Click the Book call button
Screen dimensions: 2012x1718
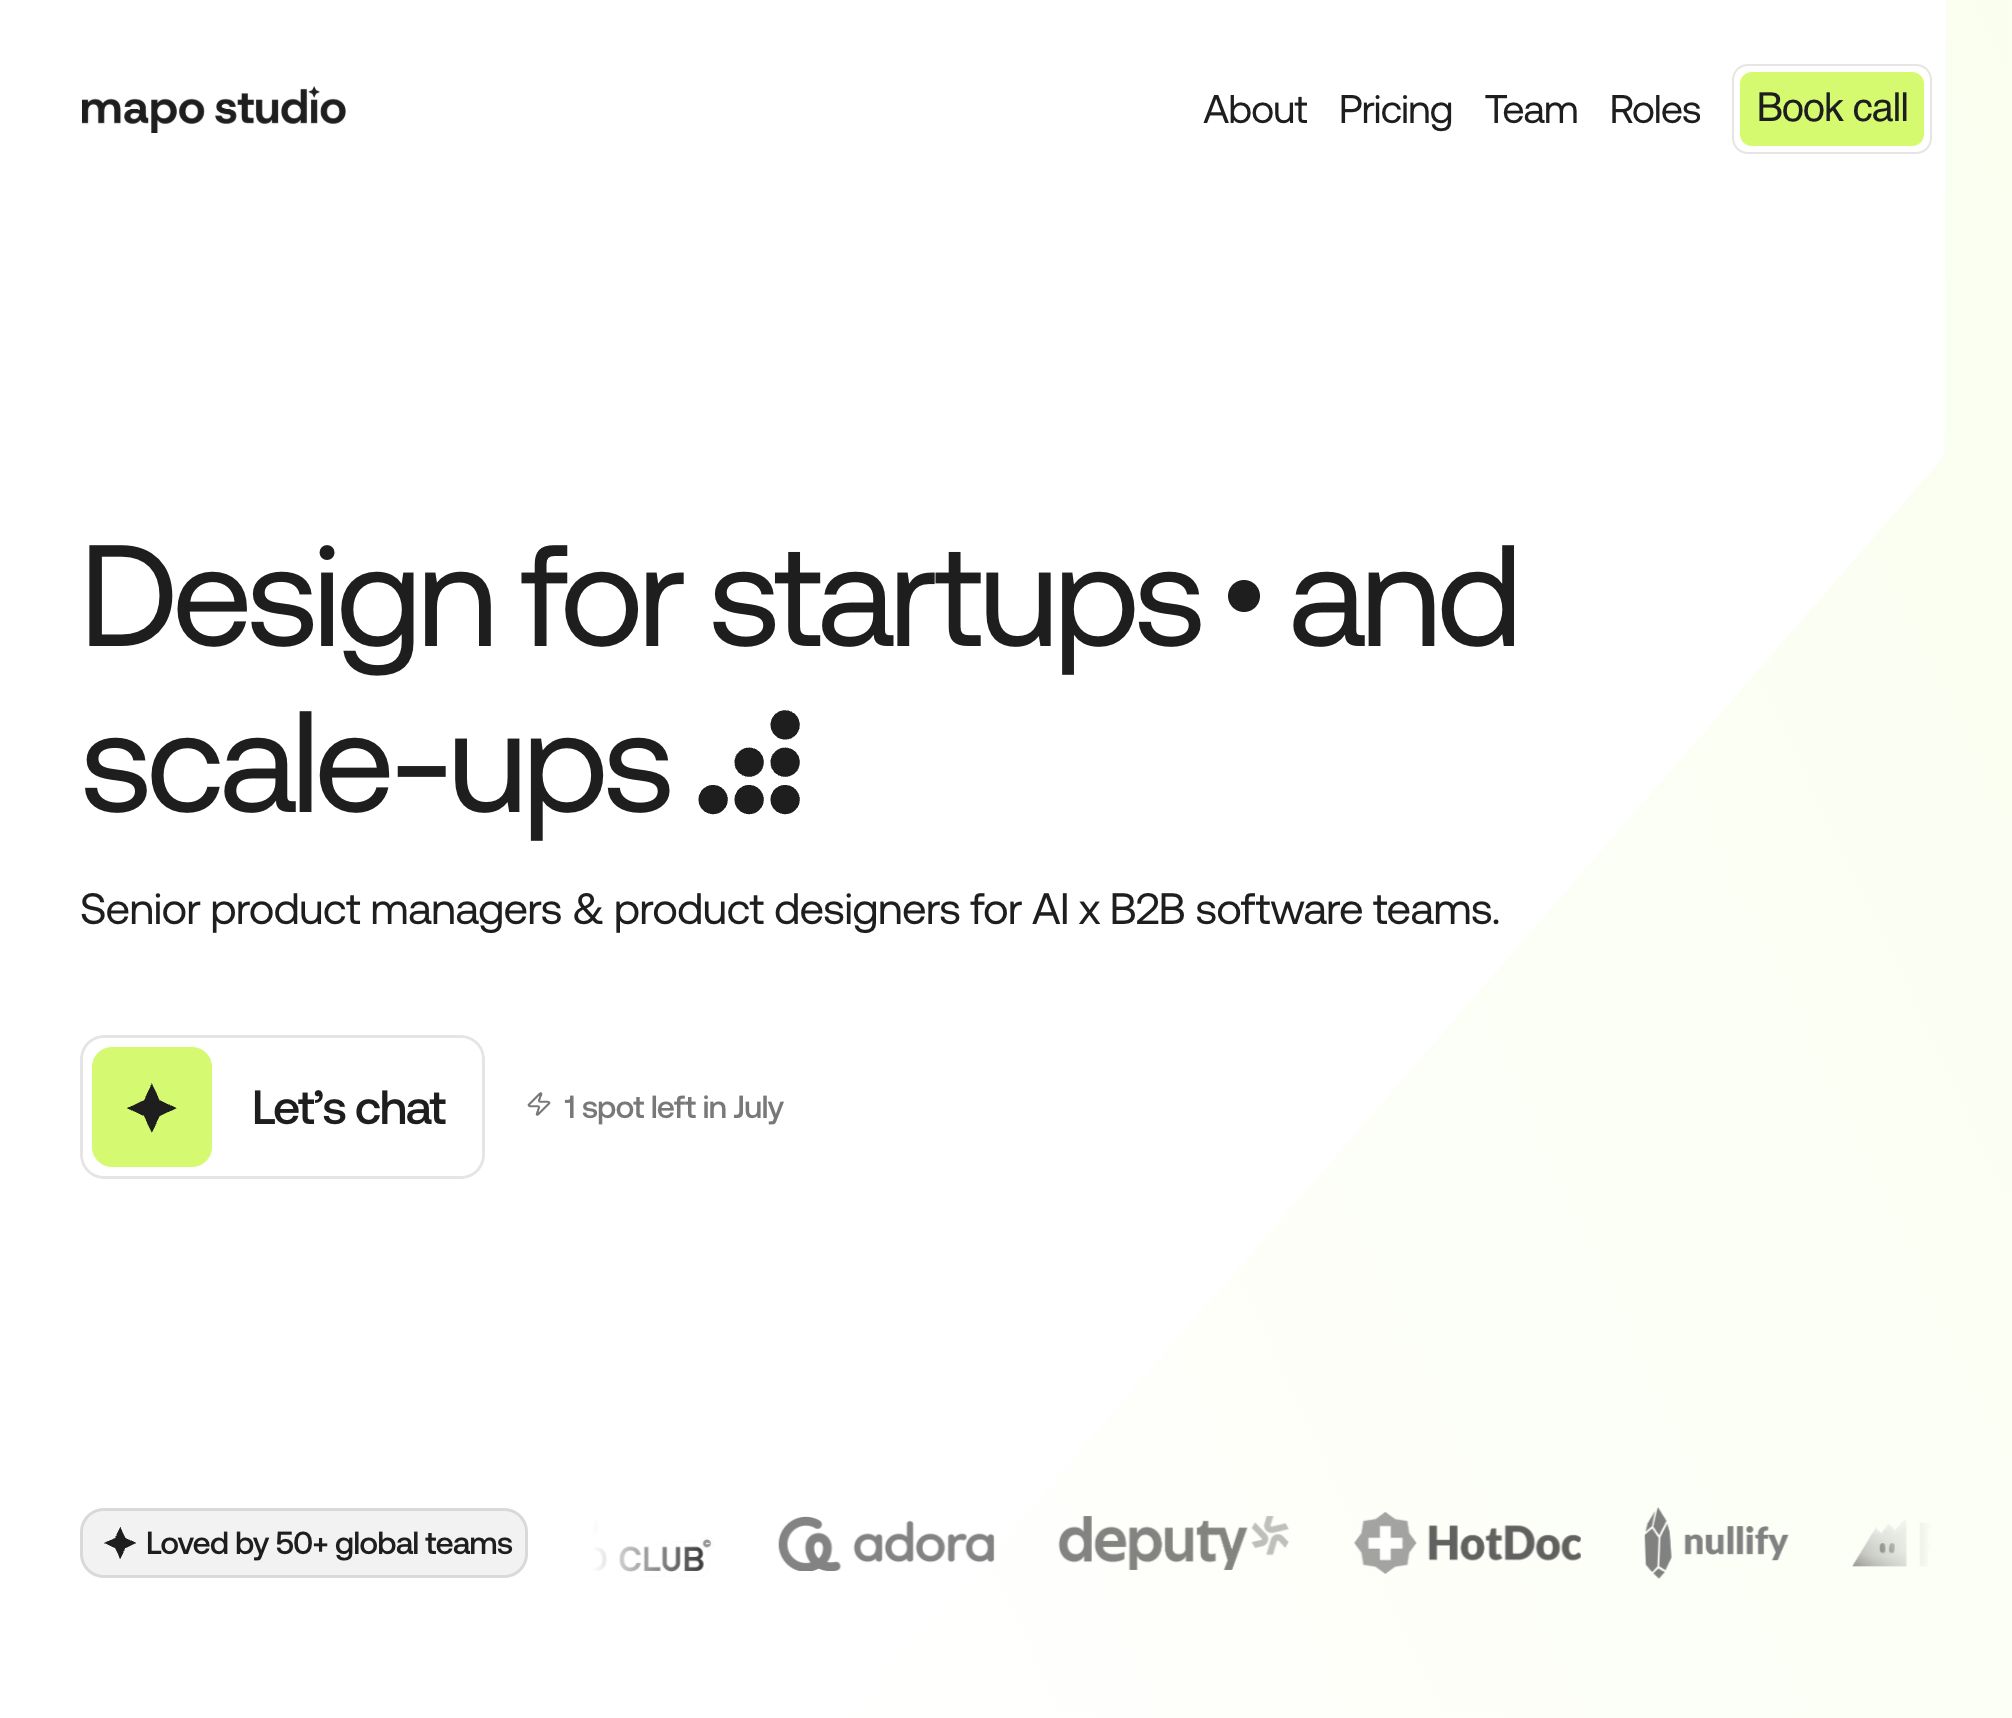pyautogui.click(x=1831, y=109)
